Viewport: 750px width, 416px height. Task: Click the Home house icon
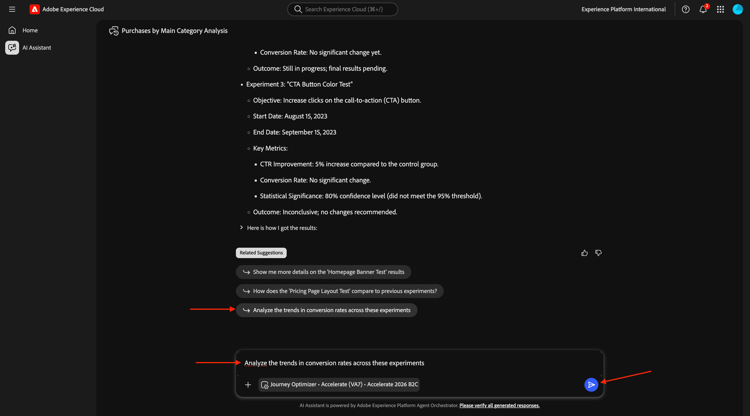pyautogui.click(x=12, y=30)
